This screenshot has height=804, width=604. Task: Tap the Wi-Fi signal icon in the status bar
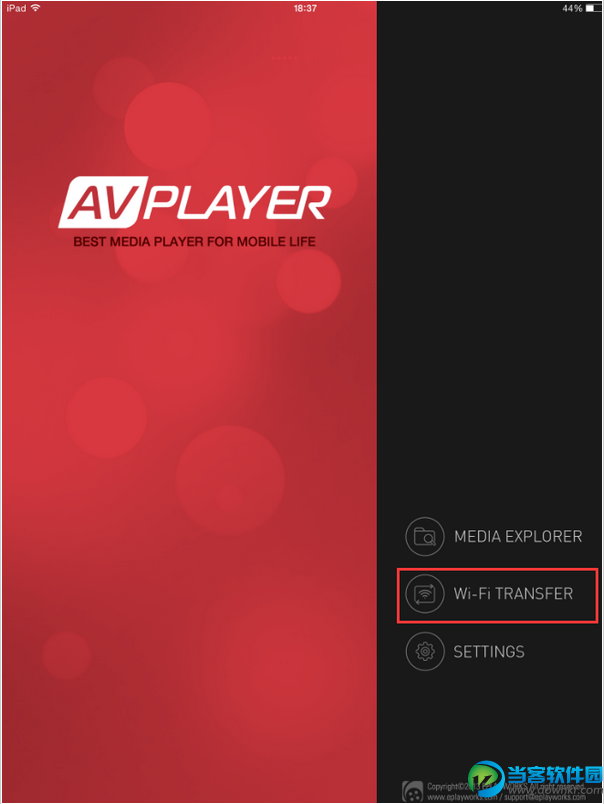click(x=35, y=8)
